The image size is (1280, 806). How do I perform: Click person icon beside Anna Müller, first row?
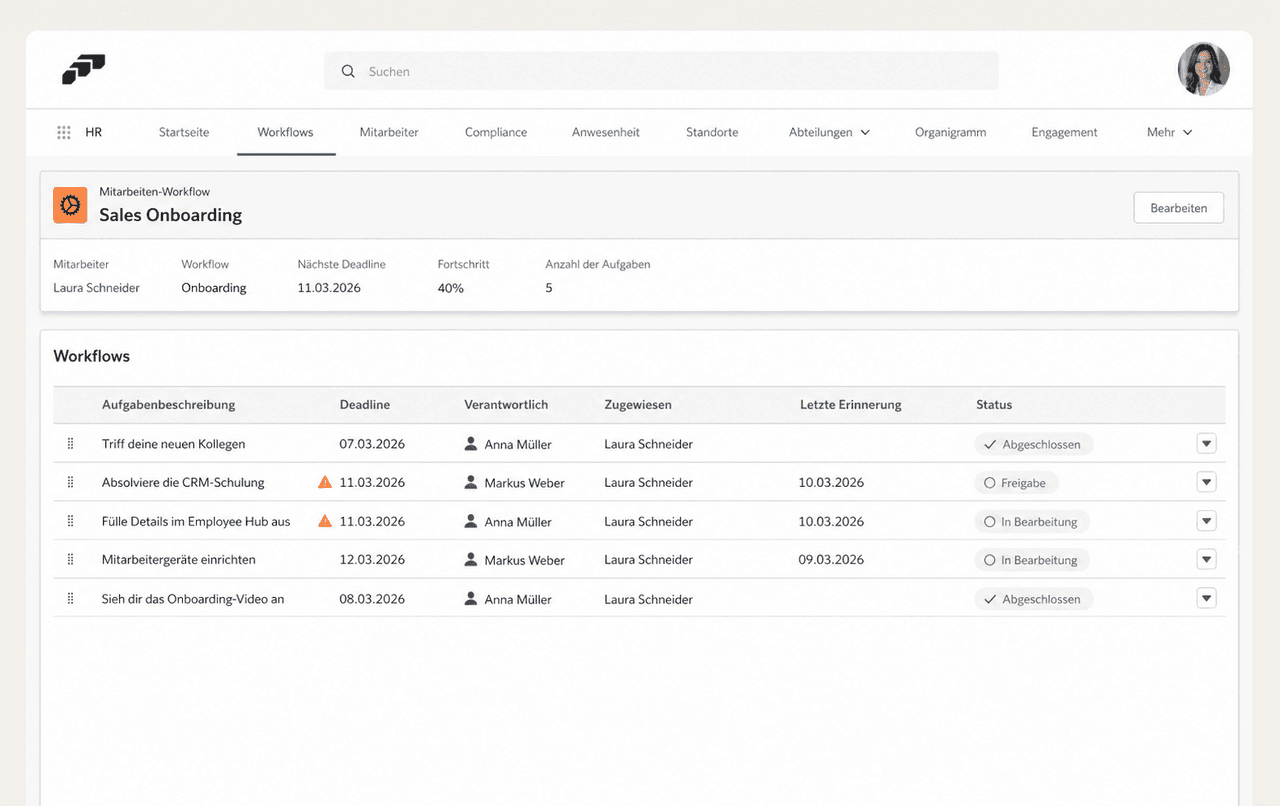click(471, 444)
